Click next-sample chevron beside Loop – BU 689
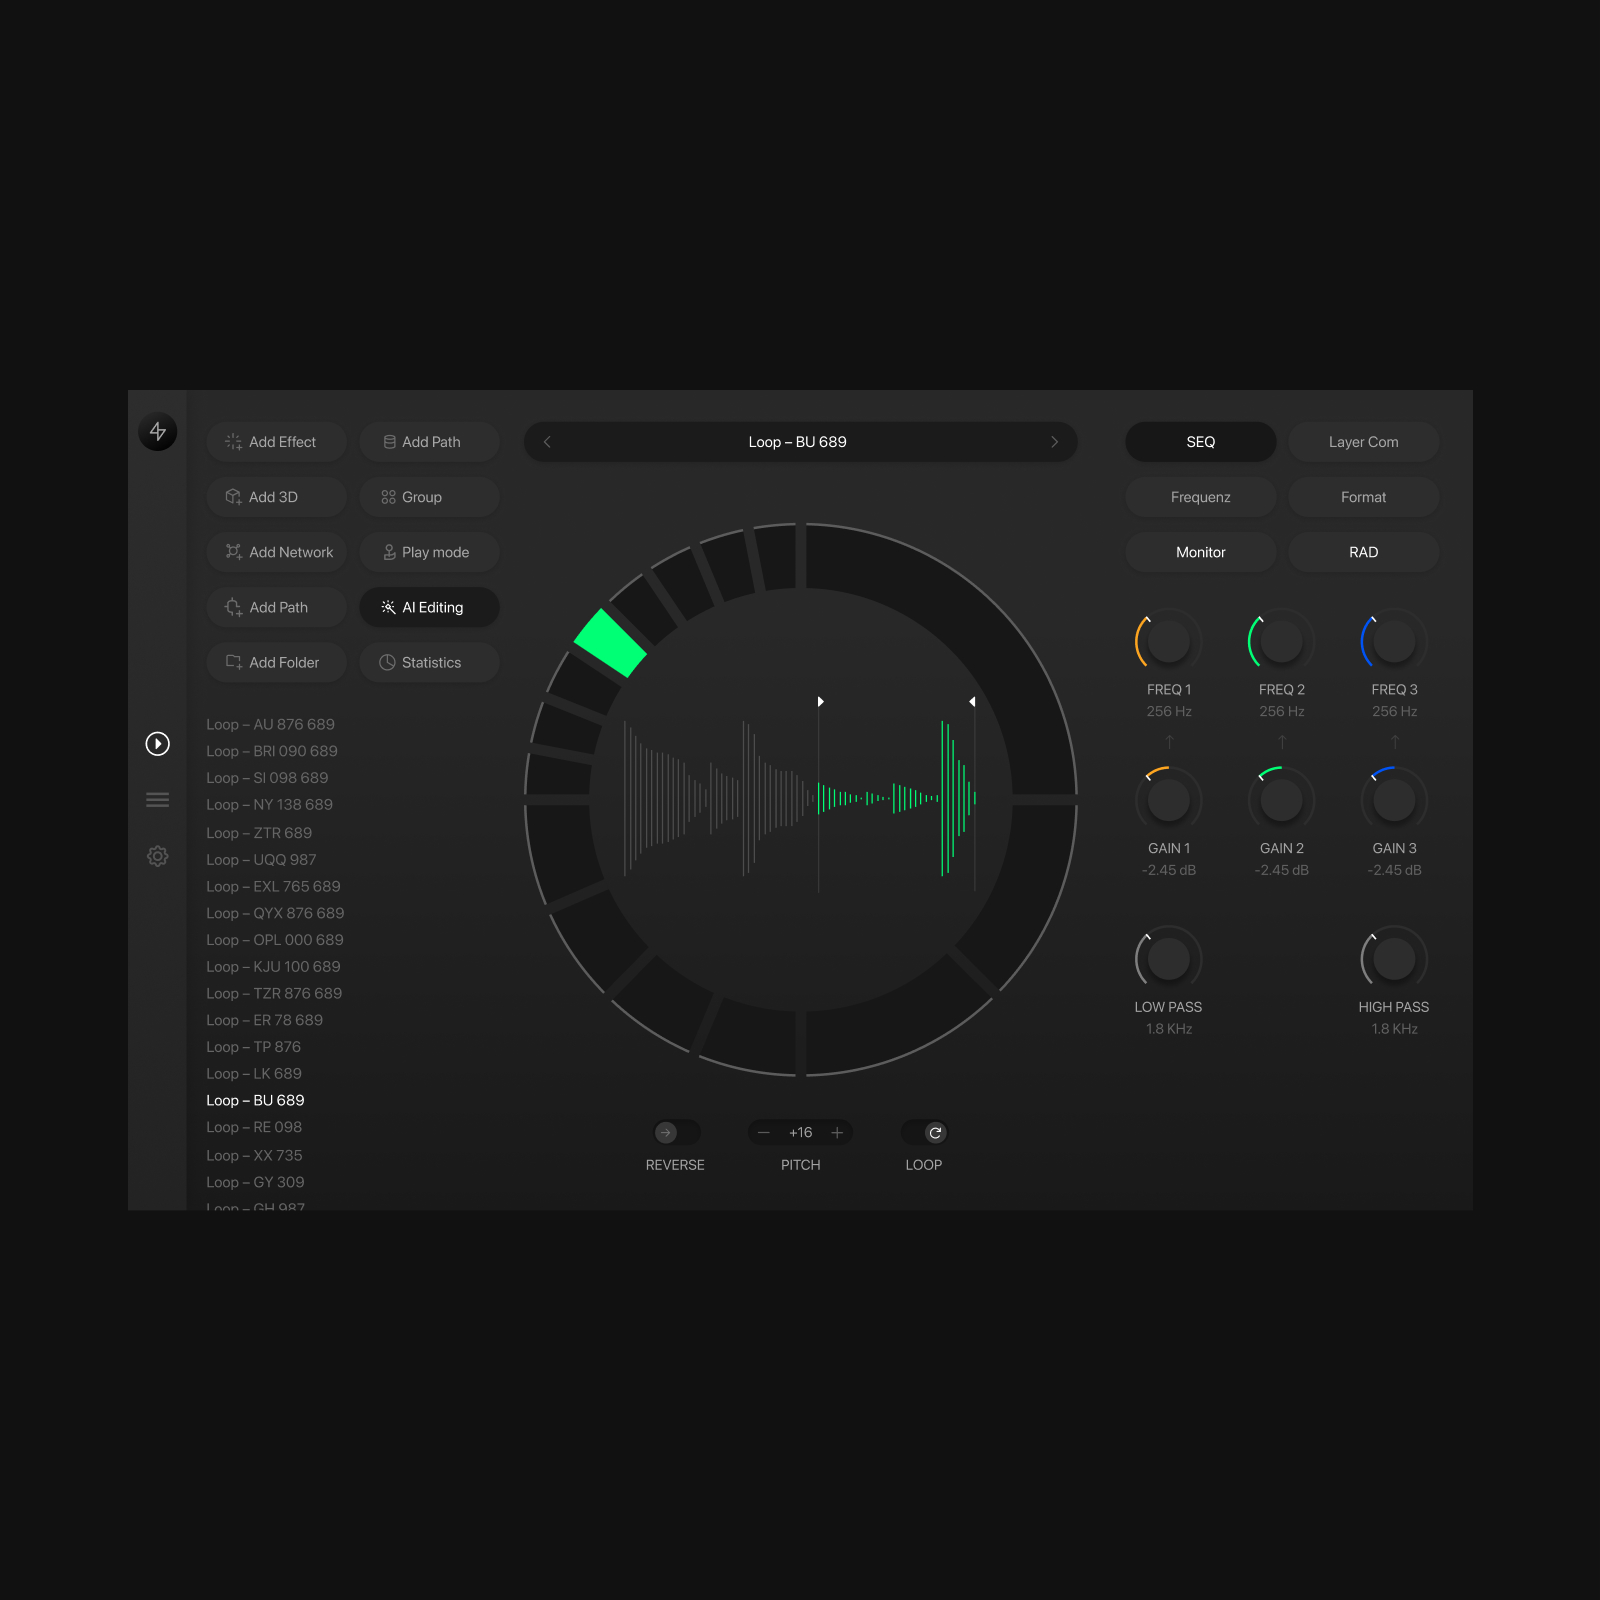Image resolution: width=1600 pixels, height=1600 pixels. click(1055, 441)
